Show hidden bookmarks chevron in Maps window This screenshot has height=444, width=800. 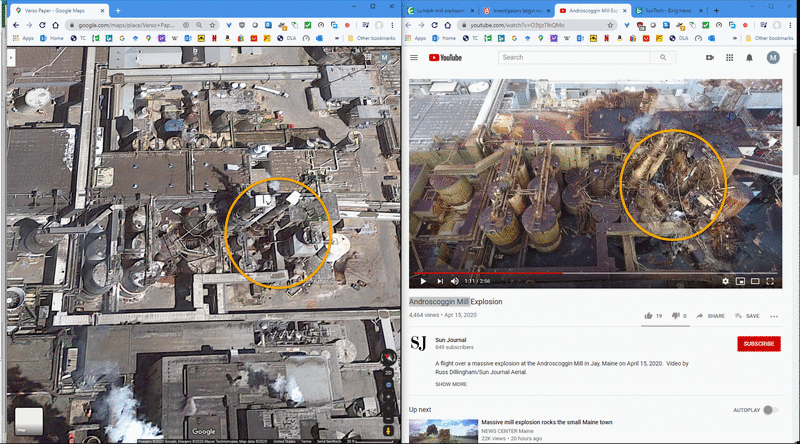337,38
